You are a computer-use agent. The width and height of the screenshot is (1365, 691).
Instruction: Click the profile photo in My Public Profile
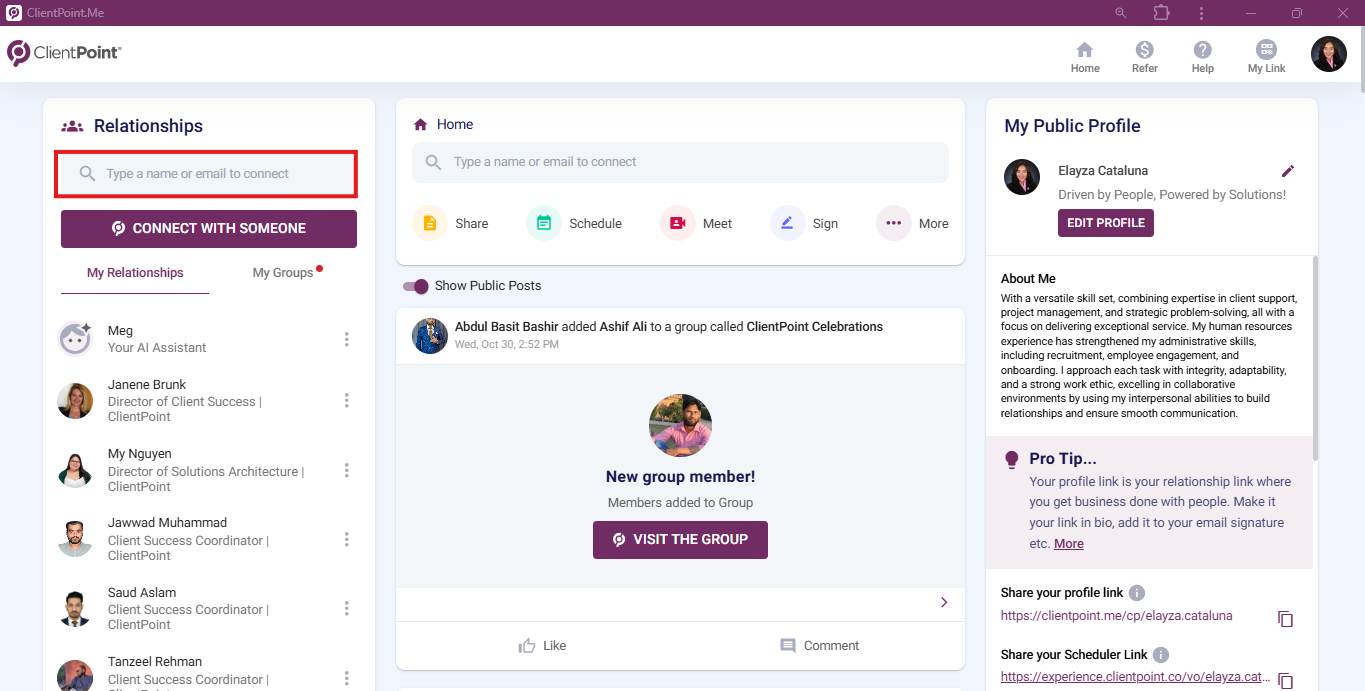tap(1022, 177)
